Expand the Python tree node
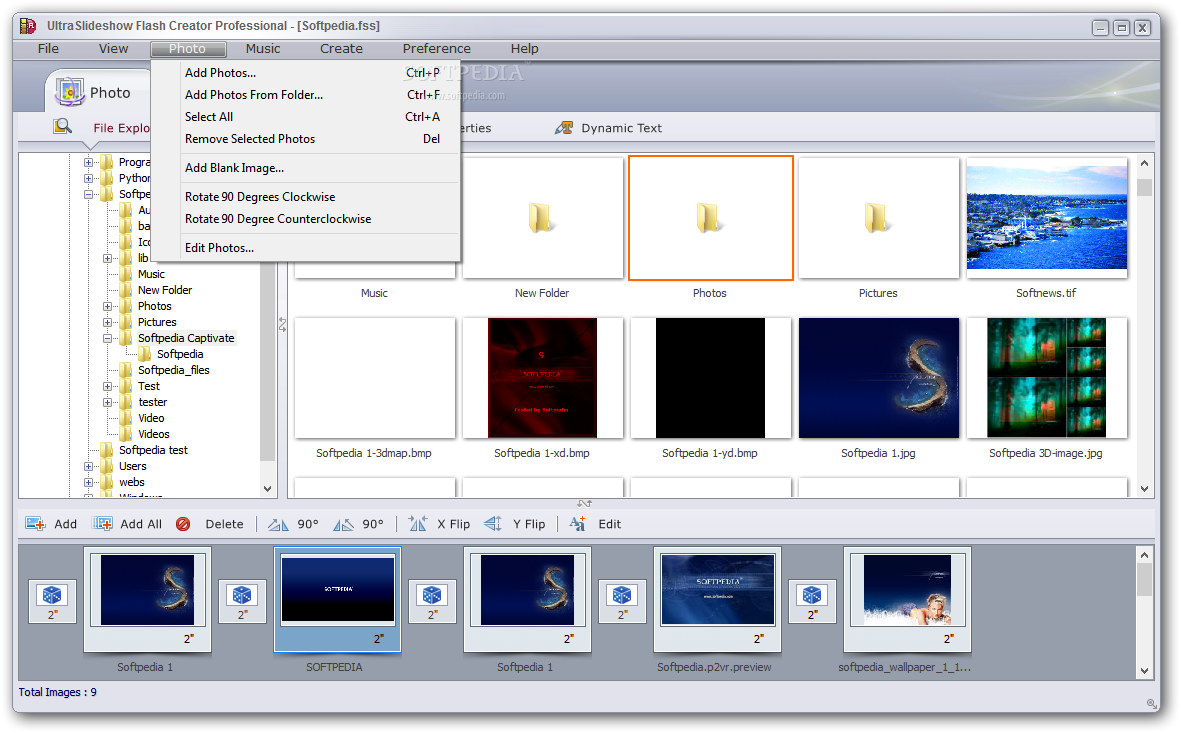Viewport: 1181px width, 733px height. [88, 179]
